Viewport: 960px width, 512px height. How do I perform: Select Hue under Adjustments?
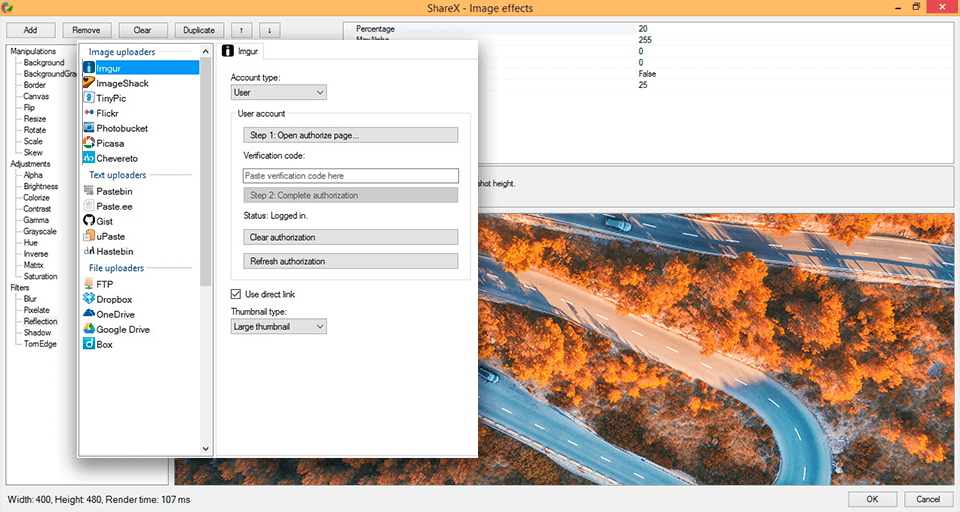pos(31,243)
